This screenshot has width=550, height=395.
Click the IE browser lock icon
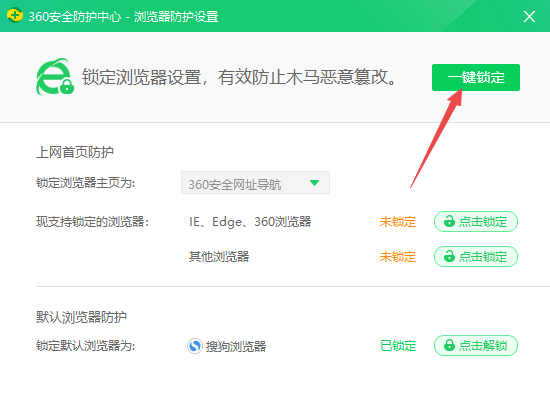point(55,77)
